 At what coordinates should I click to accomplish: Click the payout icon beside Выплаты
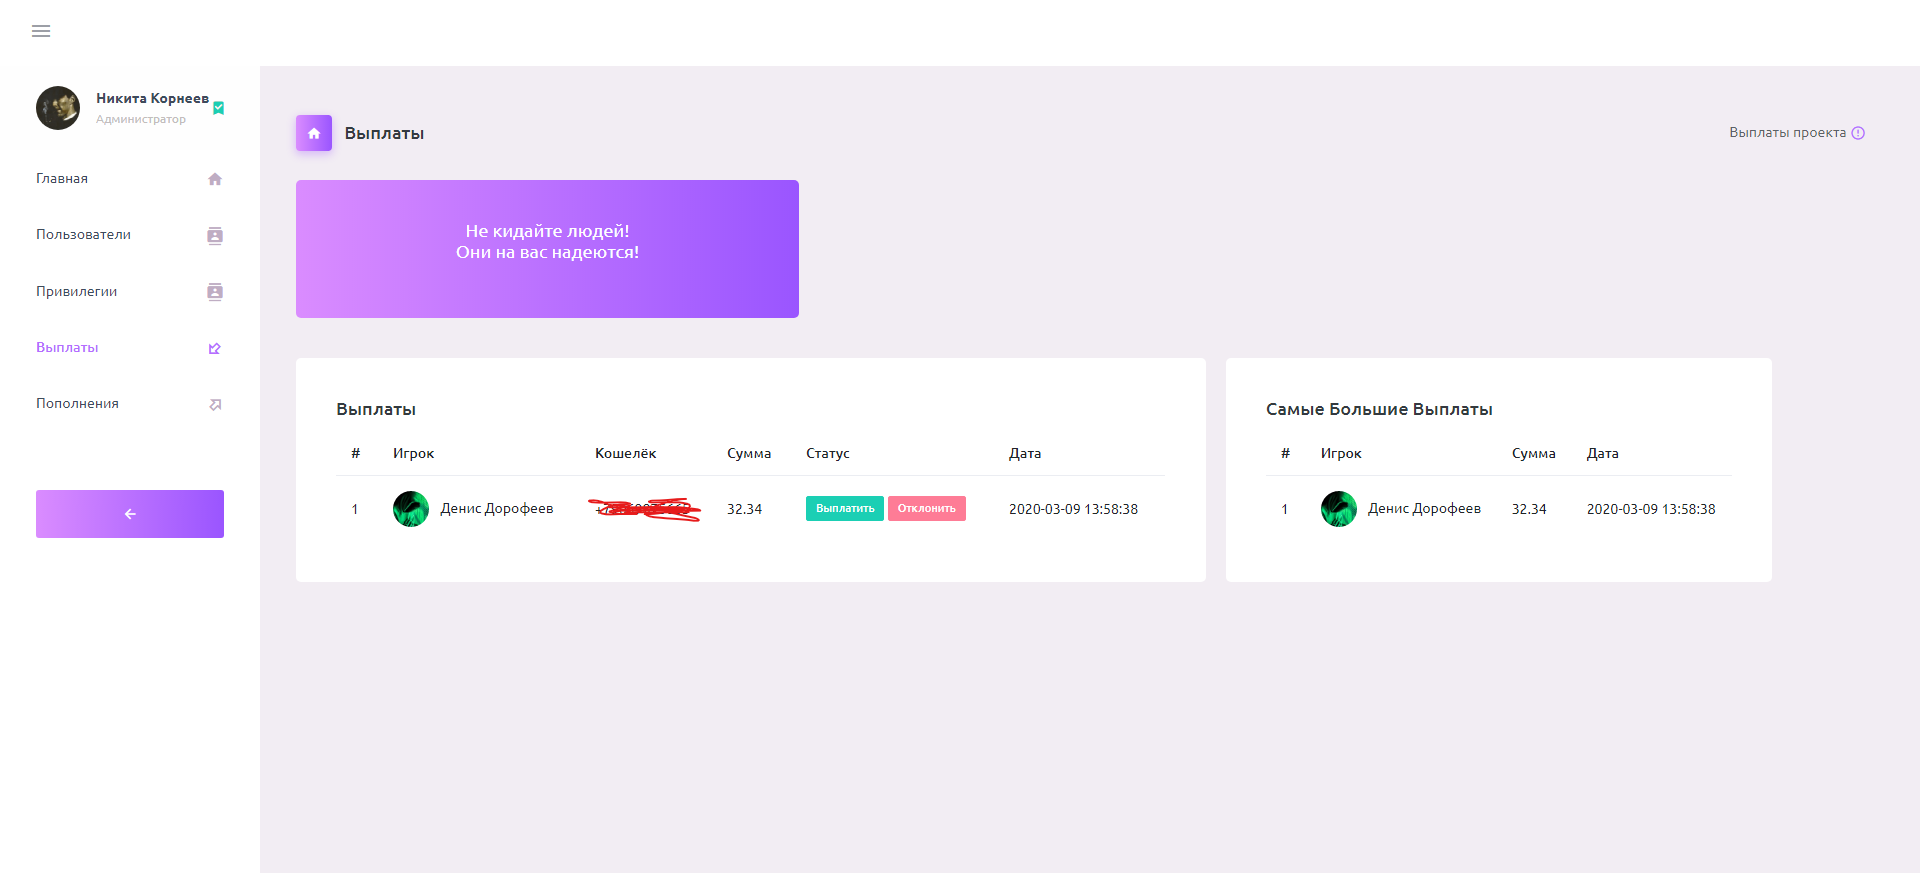[x=214, y=348]
